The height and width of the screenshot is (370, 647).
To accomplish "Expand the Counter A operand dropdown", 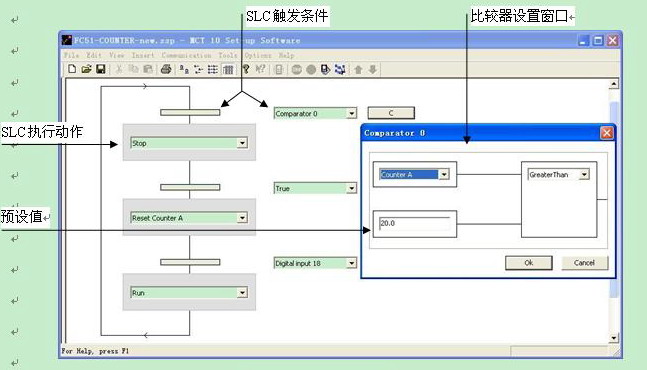I will click(444, 174).
